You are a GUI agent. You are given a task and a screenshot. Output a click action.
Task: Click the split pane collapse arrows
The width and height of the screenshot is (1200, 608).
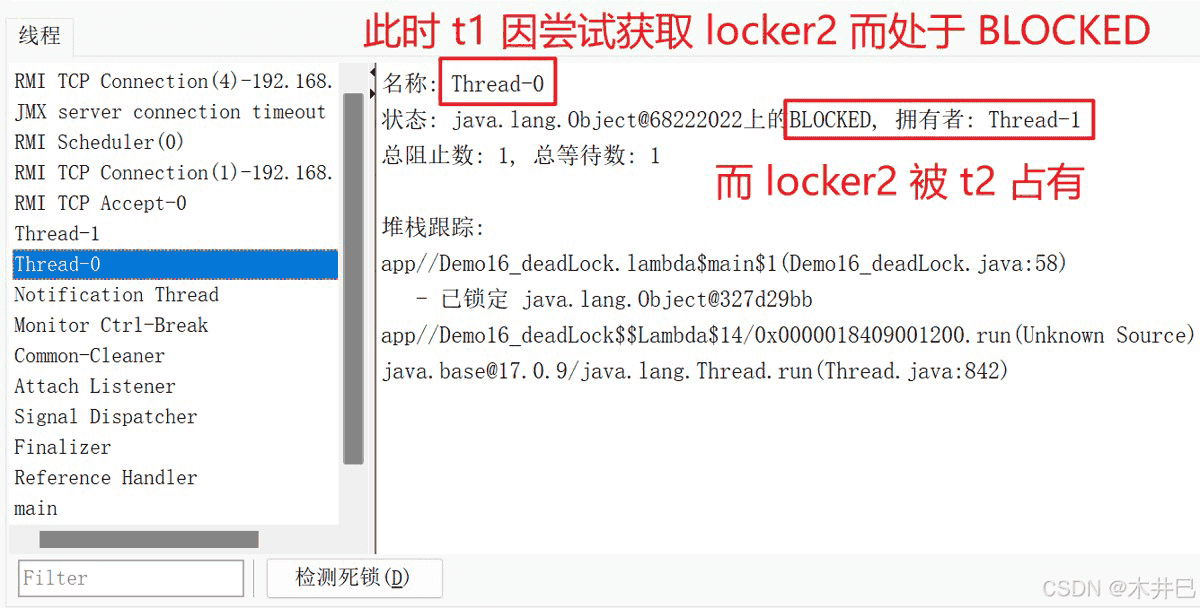pos(372,81)
